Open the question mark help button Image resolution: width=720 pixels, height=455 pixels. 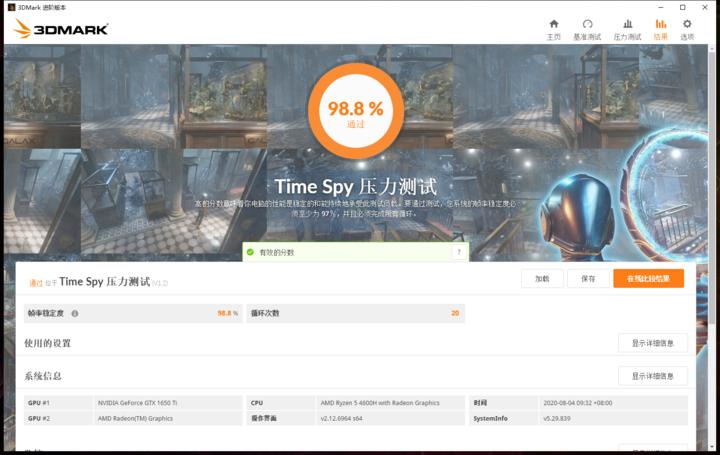(459, 252)
